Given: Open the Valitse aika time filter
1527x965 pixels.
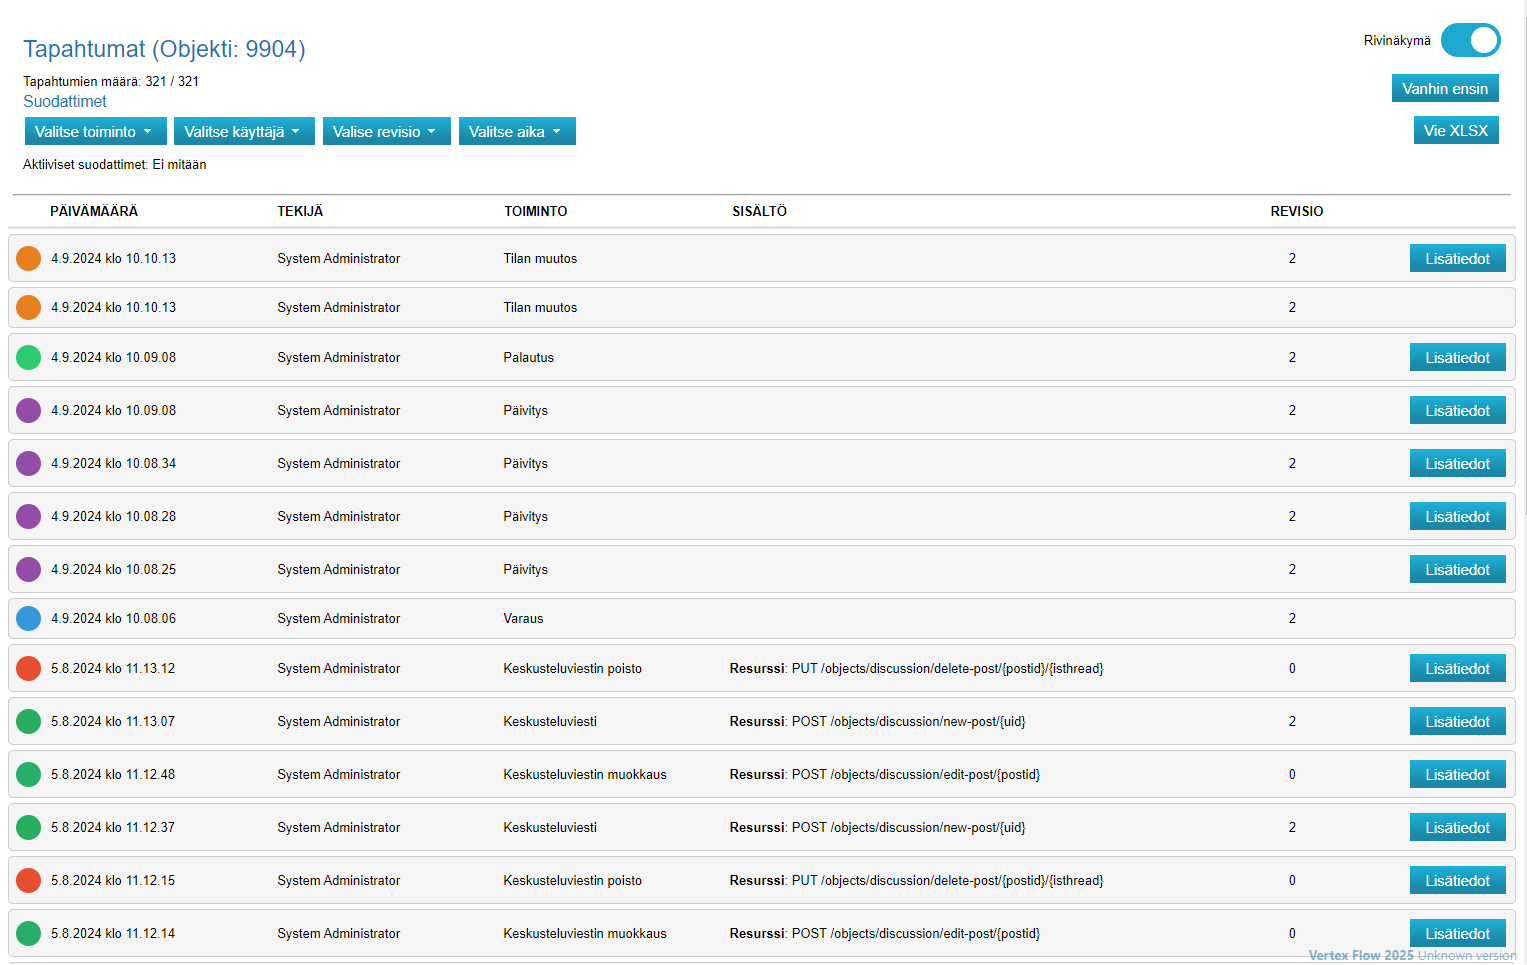Looking at the screenshot, I should click(x=516, y=131).
